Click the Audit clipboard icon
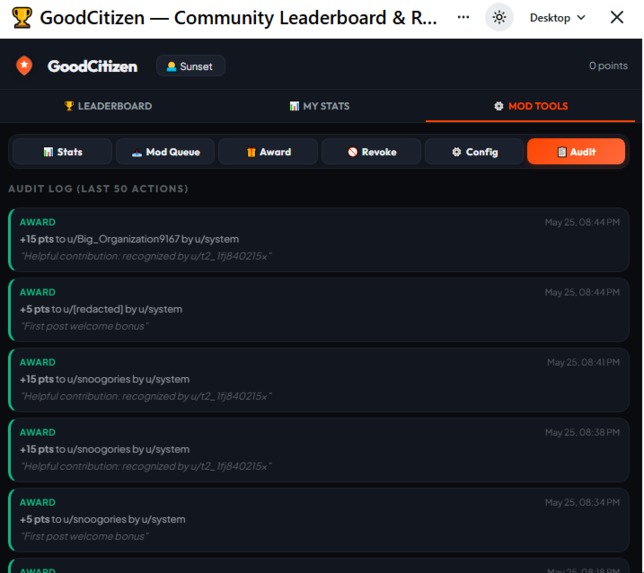Image resolution: width=644 pixels, height=573 pixels. [561, 152]
